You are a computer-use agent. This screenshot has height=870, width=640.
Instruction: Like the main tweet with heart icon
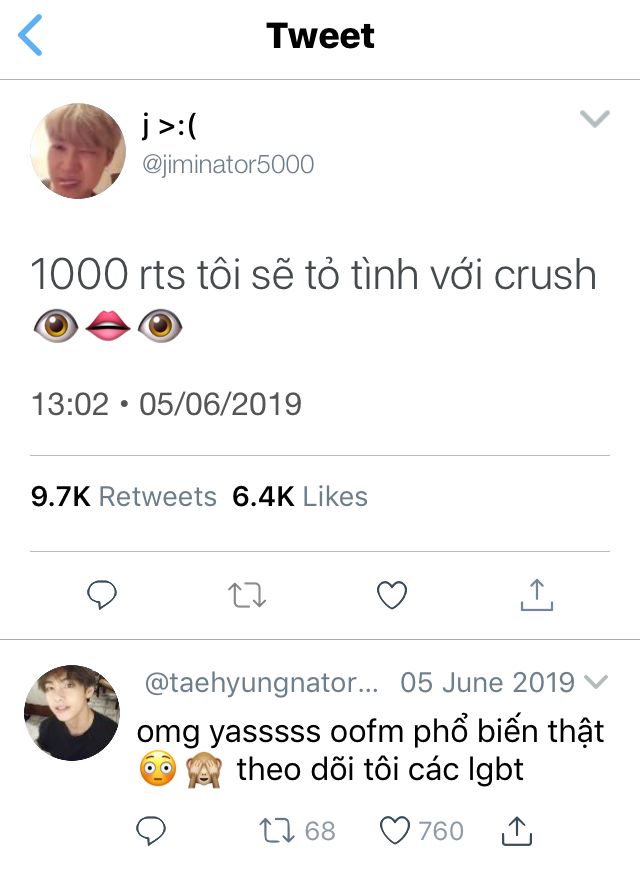click(392, 595)
